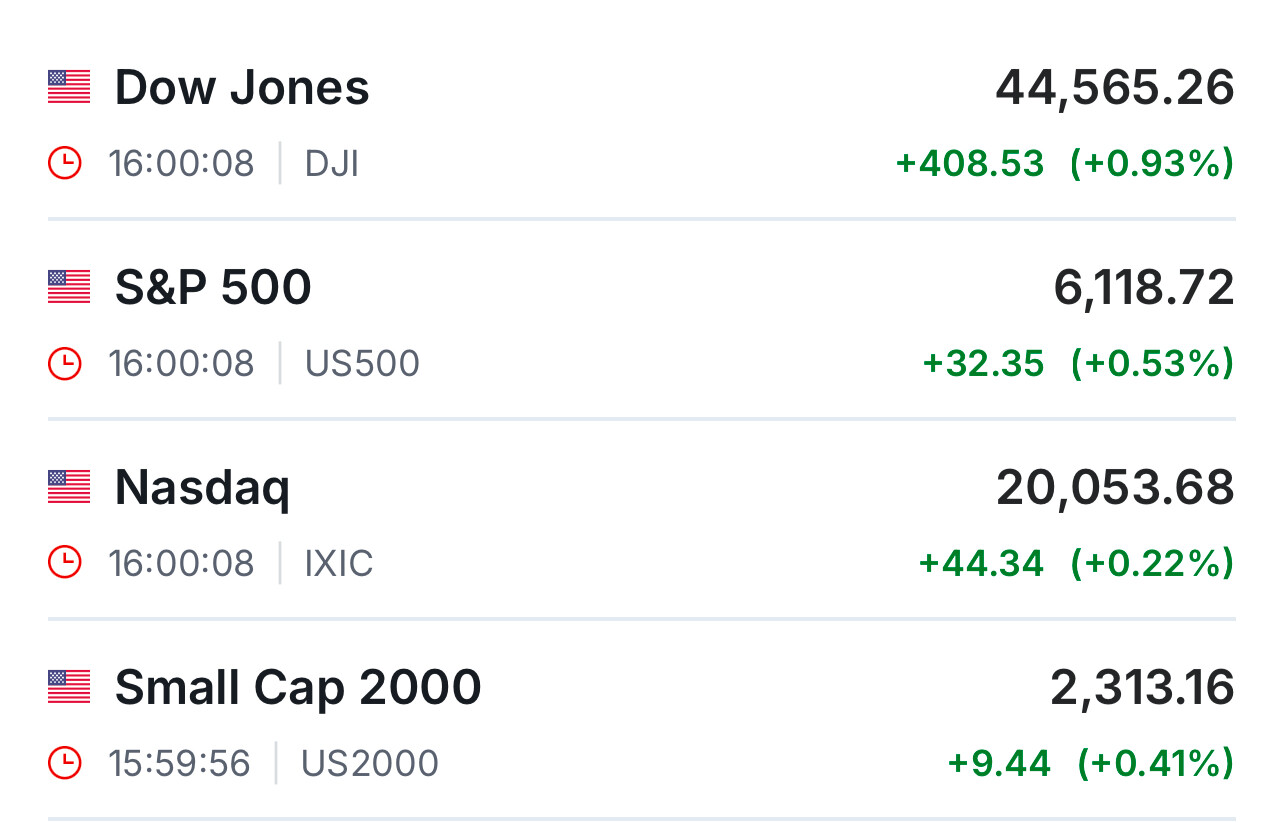Click the Nasdaq price 20,053.68
The height and width of the screenshot is (823, 1284).
pyautogui.click(x=1114, y=489)
